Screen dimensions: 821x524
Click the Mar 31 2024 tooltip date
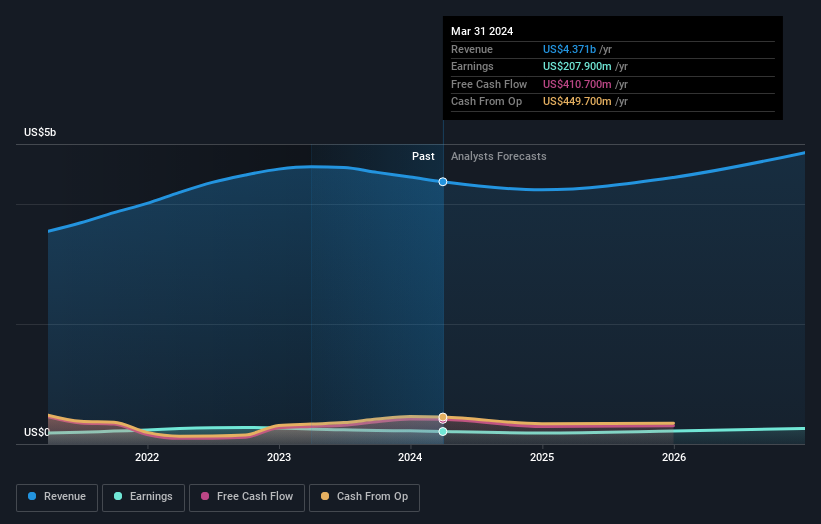pyautogui.click(x=482, y=31)
